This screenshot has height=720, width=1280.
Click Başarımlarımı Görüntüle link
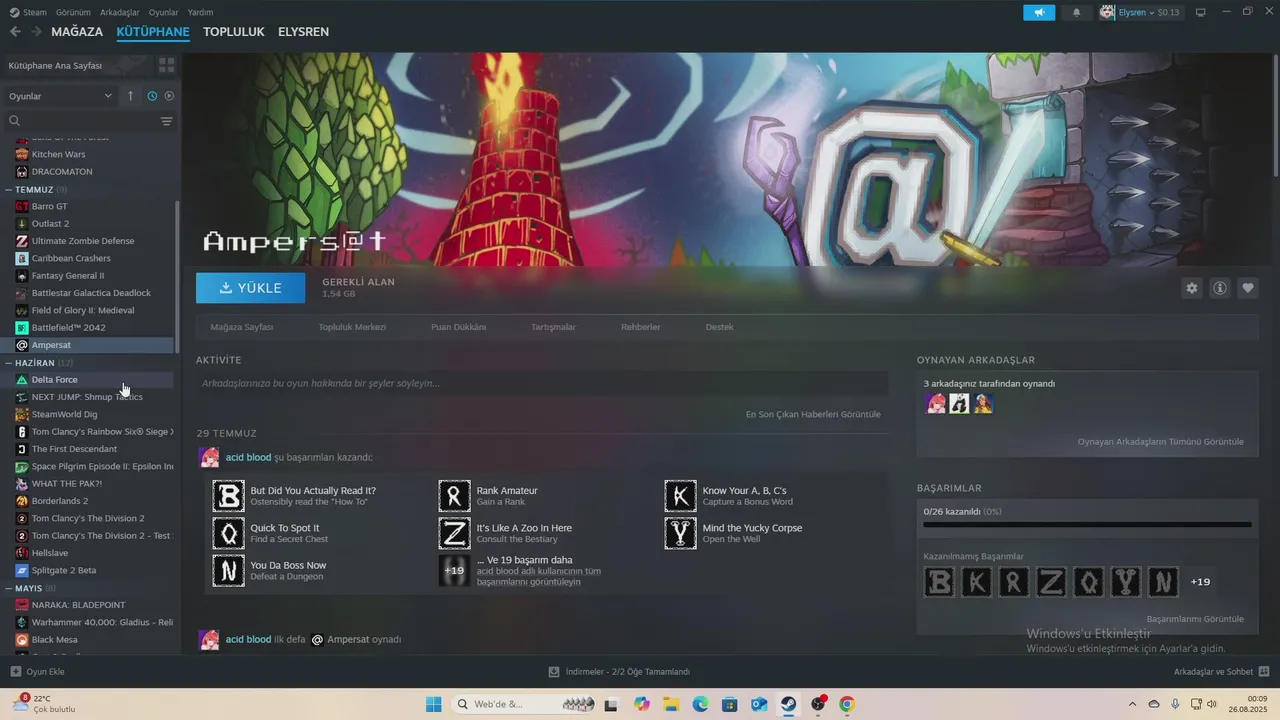[1195, 619]
